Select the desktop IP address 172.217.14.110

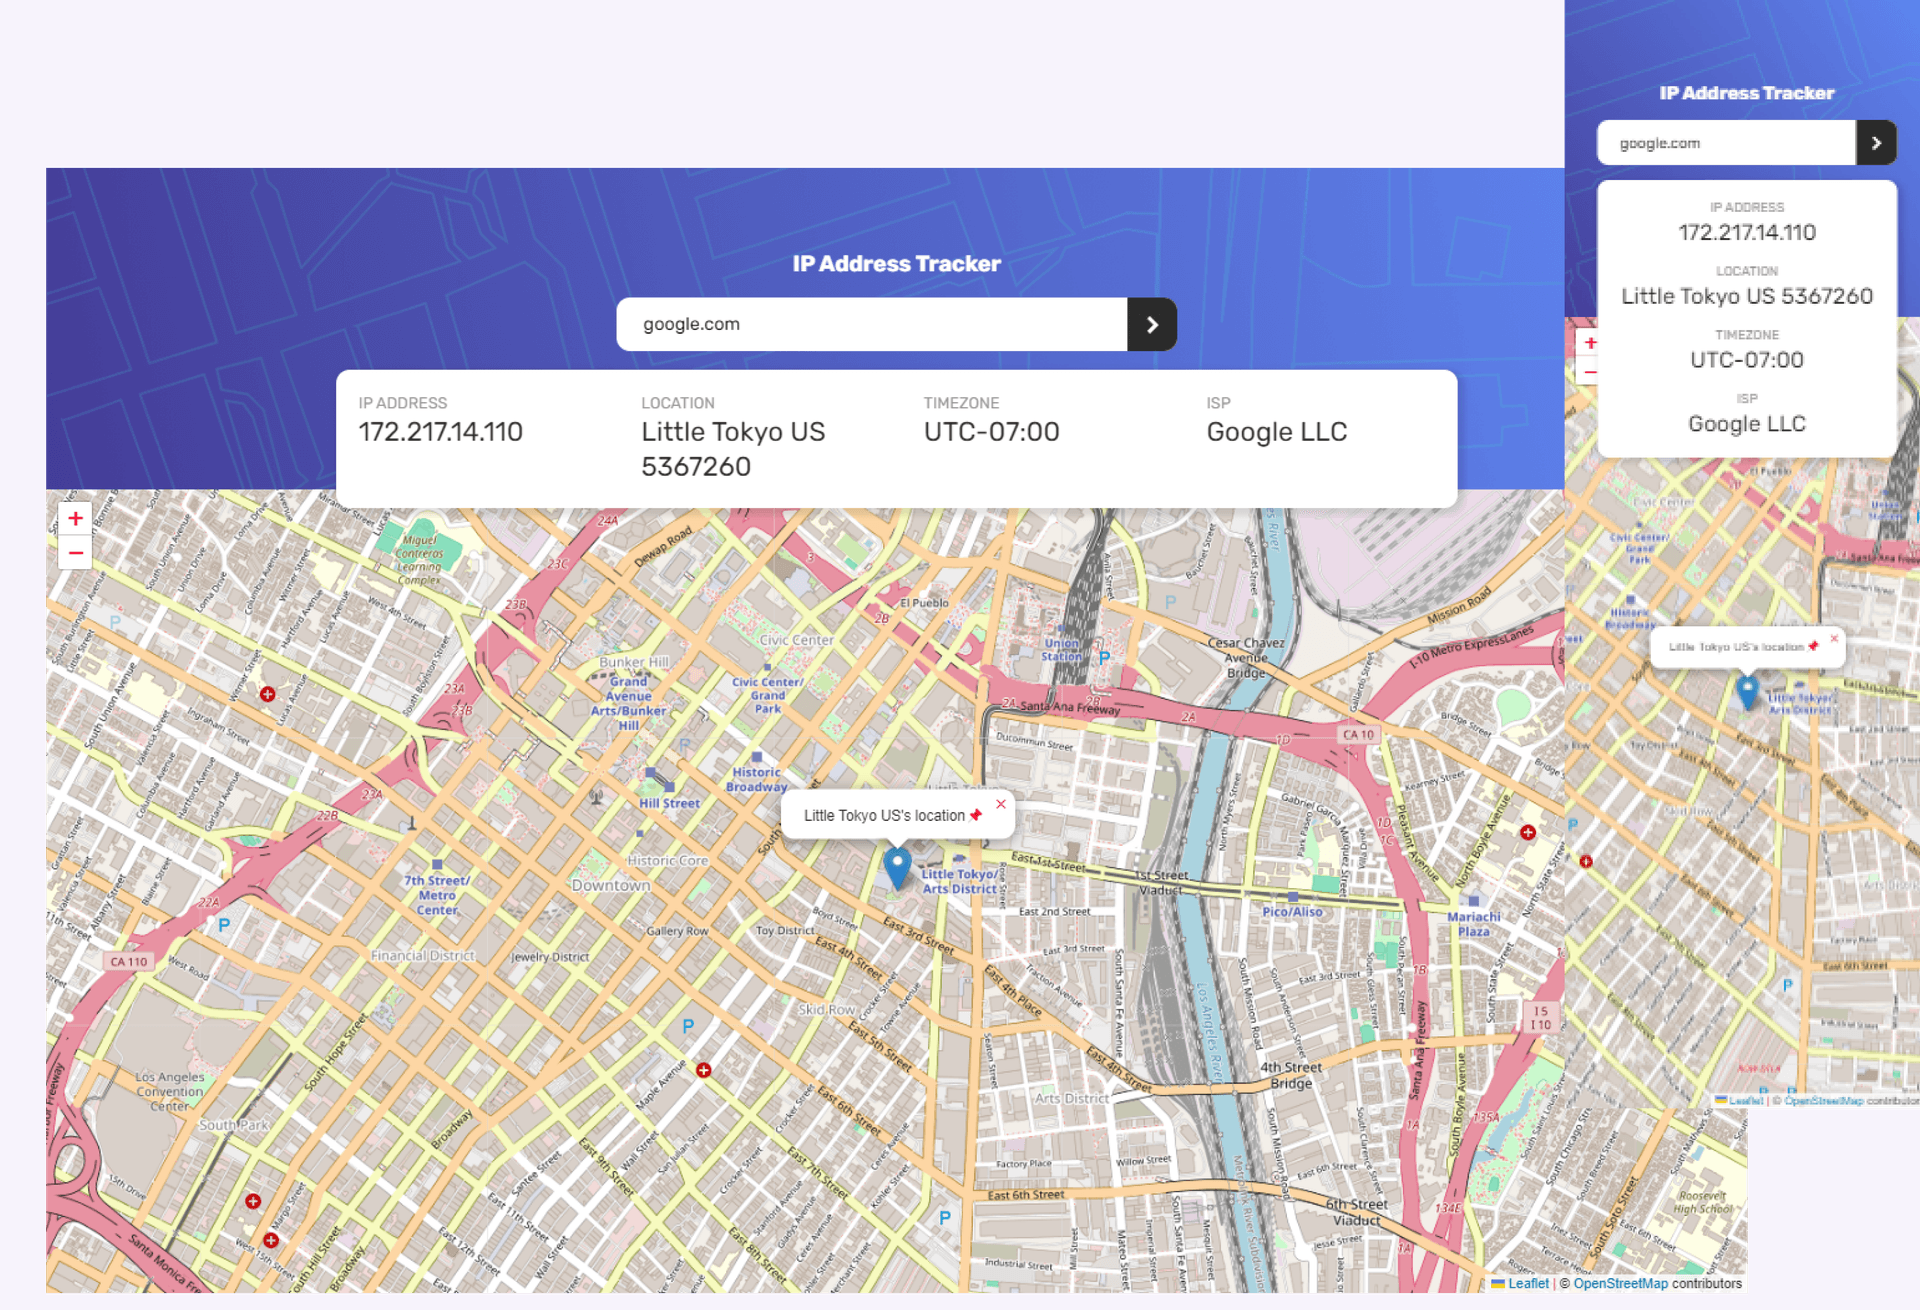441,432
